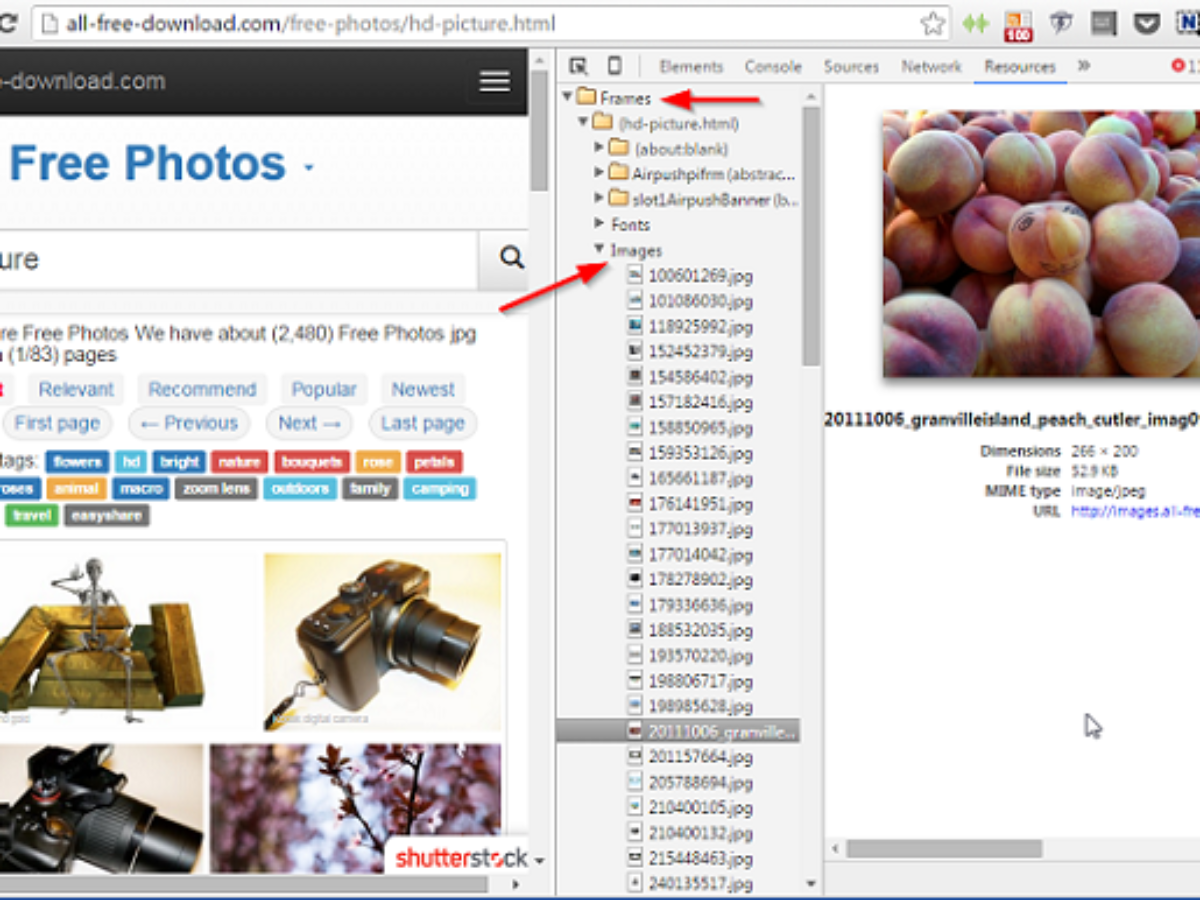Click the about:blank folder icon
This screenshot has height=900, width=1200.
(618, 148)
